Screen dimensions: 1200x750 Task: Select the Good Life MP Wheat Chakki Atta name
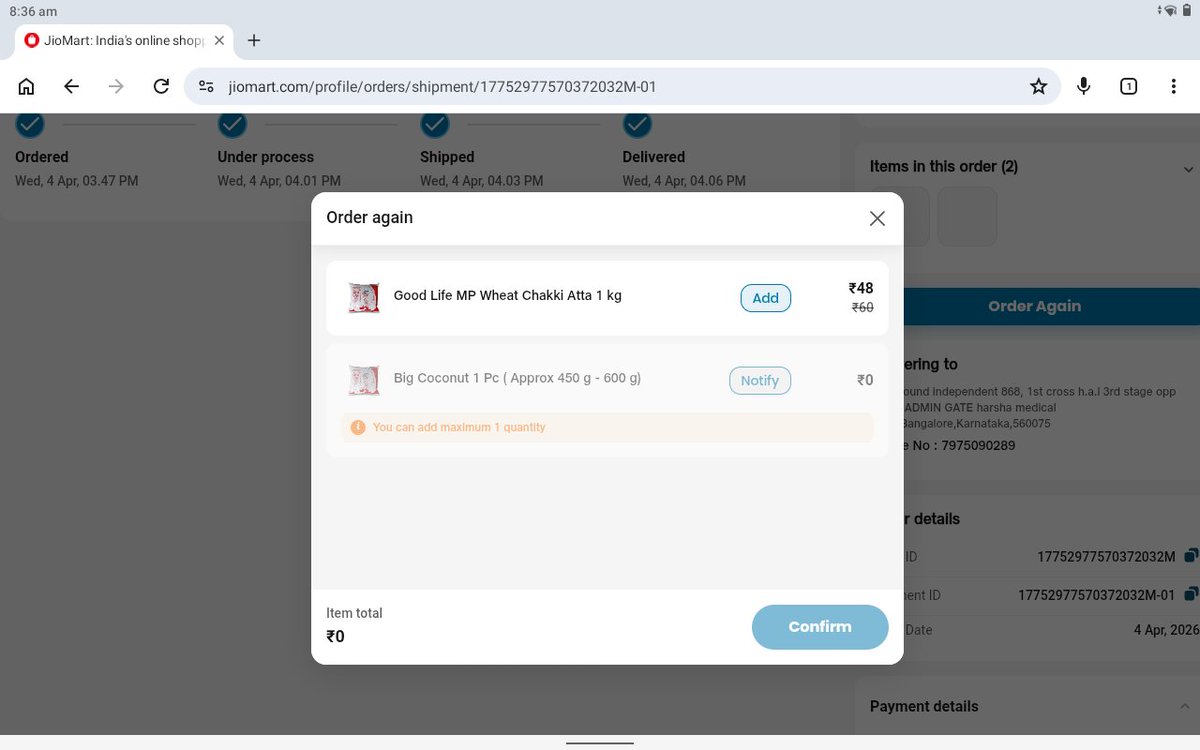508,296
